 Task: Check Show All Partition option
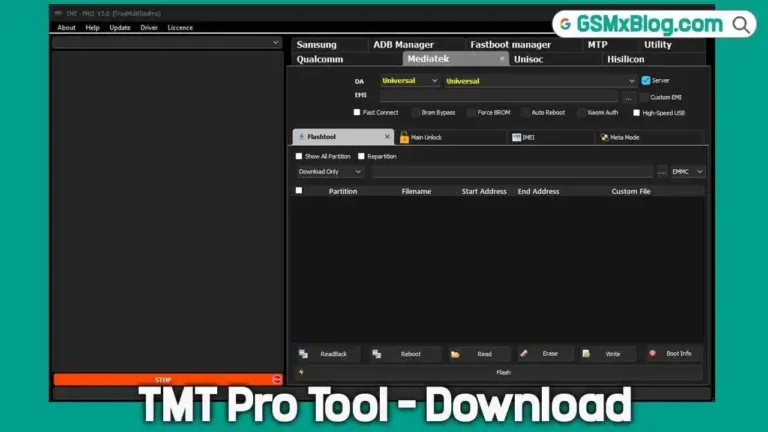point(299,156)
